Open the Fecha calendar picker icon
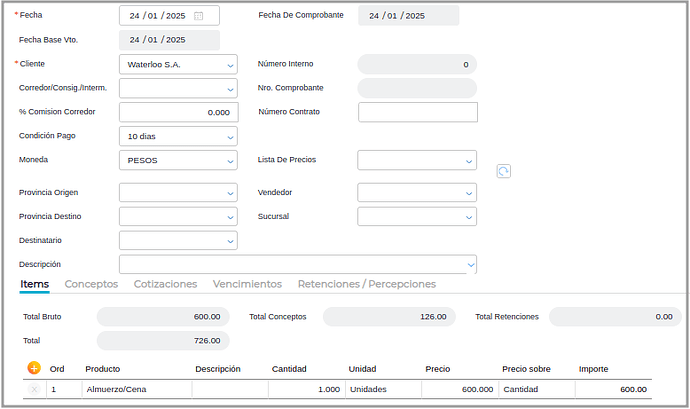This screenshot has width=690, height=409. pyautogui.click(x=199, y=16)
